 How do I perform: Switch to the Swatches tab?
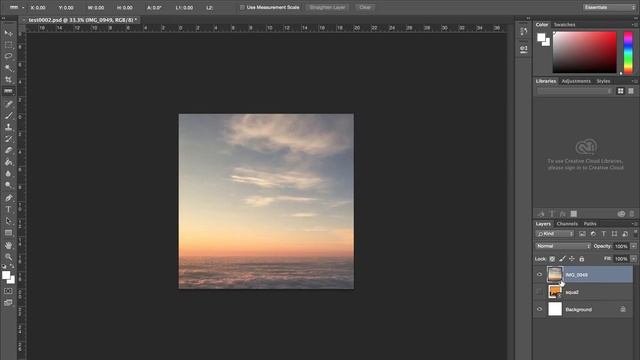pos(564,25)
